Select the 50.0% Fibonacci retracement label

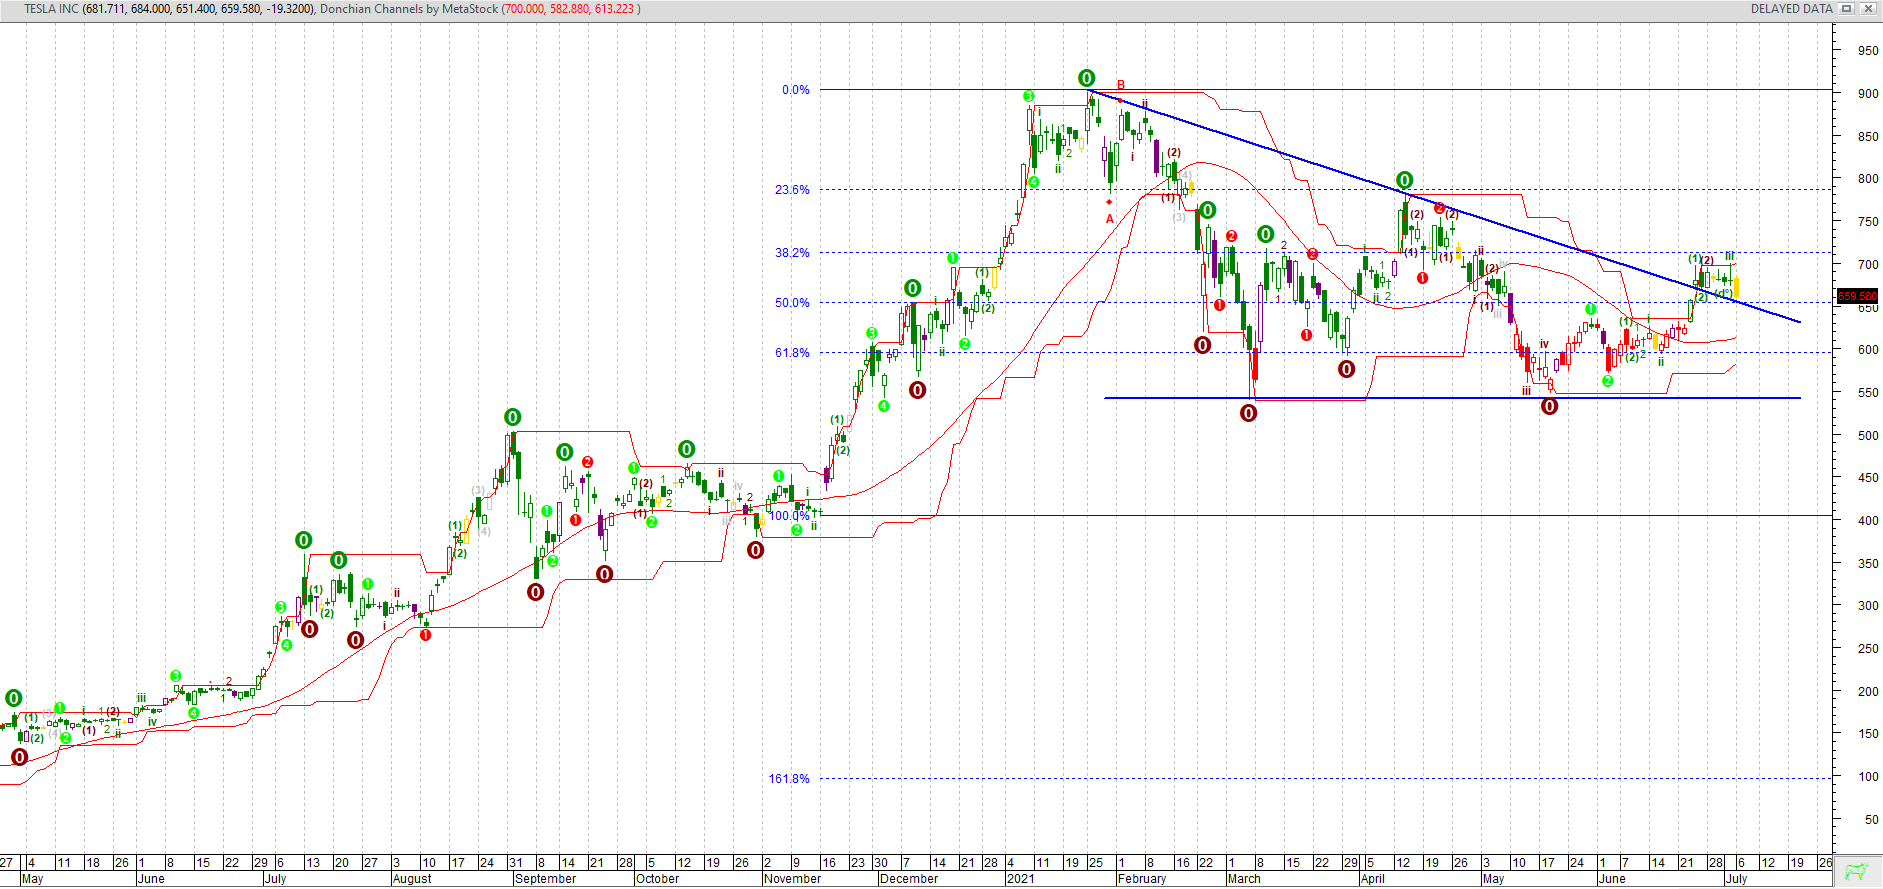[x=792, y=303]
